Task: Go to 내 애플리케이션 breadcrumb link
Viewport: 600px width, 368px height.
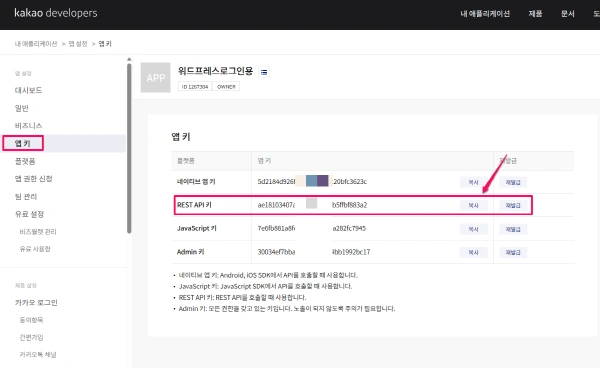Action: [36, 44]
